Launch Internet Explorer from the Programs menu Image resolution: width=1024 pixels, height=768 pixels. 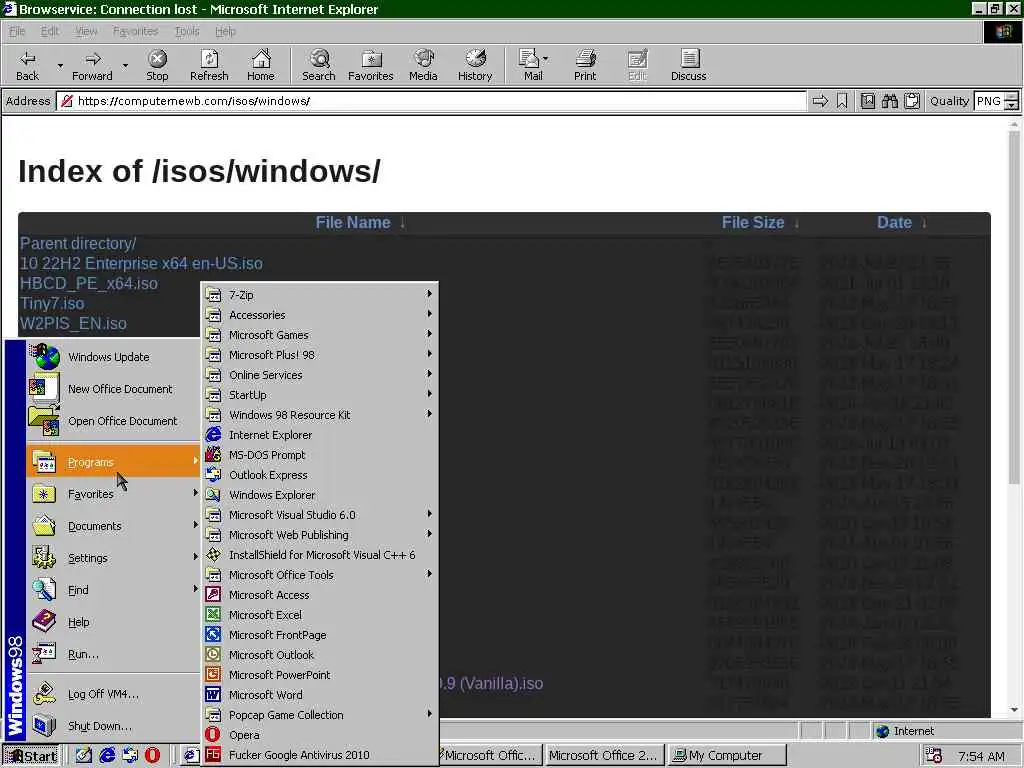[x=320, y=435]
